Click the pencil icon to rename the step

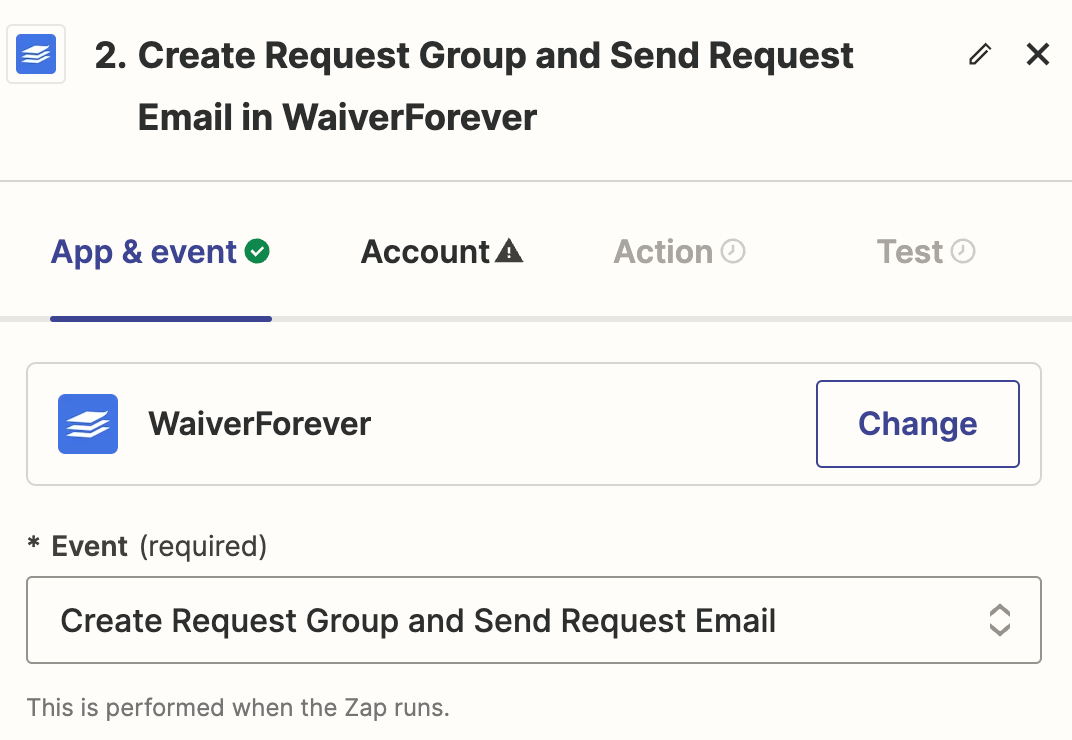(x=979, y=55)
